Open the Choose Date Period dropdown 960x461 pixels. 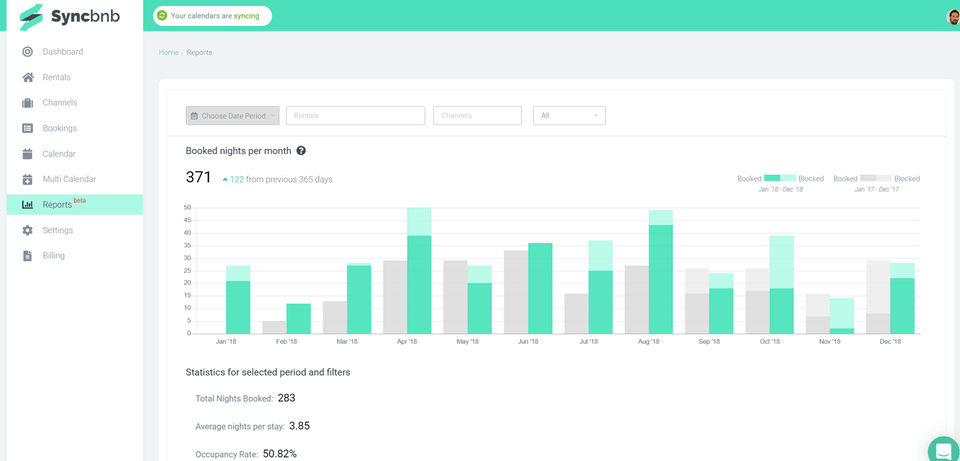233,116
